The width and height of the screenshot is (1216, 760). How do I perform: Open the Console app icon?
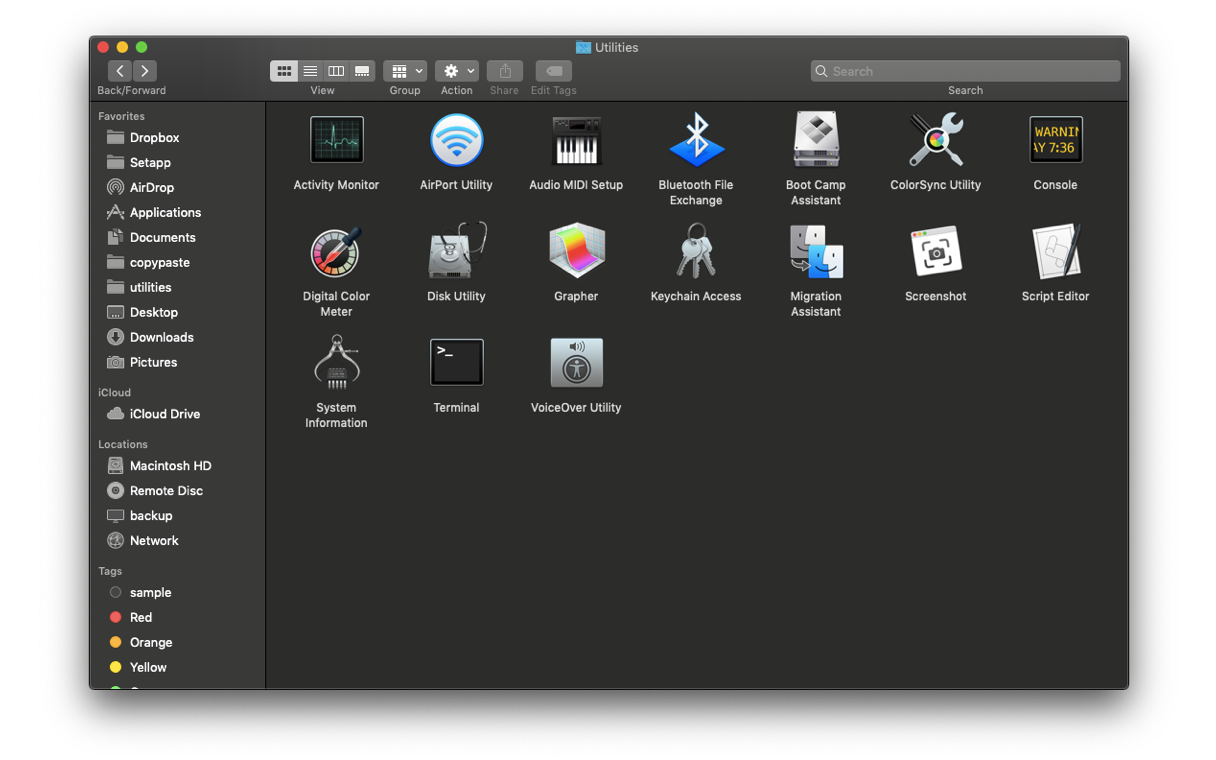[1056, 140]
